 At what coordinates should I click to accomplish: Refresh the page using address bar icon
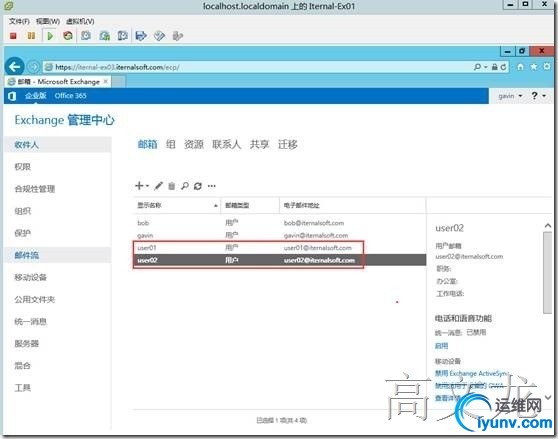coord(503,67)
